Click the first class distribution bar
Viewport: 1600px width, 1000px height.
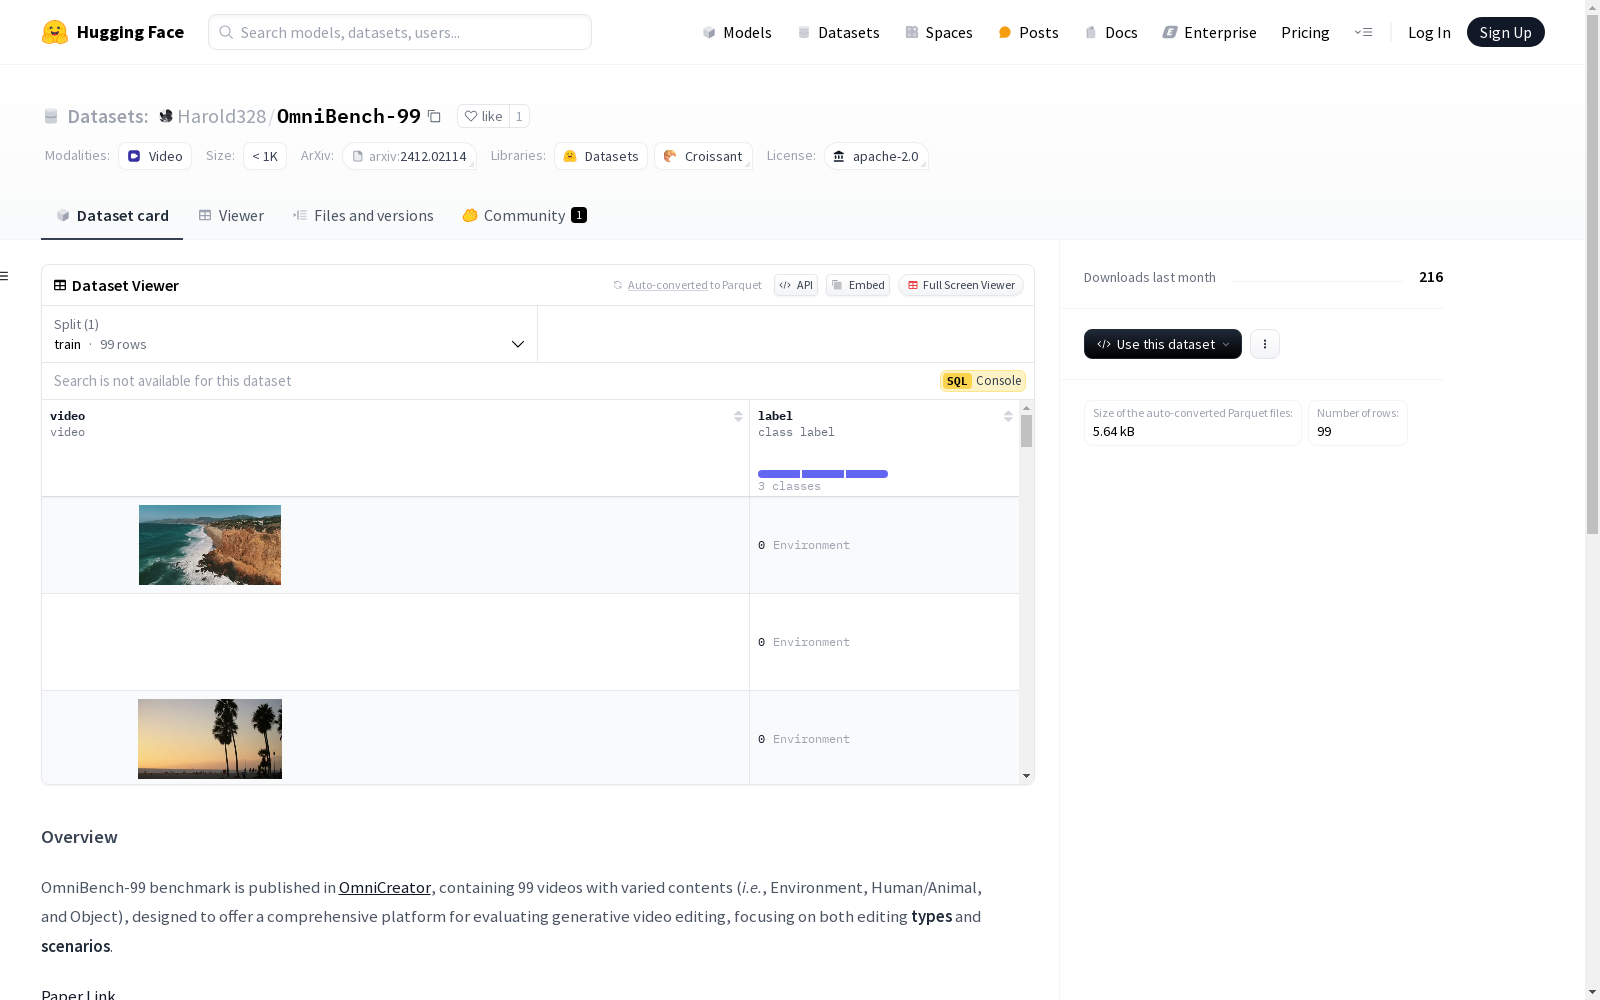click(779, 474)
